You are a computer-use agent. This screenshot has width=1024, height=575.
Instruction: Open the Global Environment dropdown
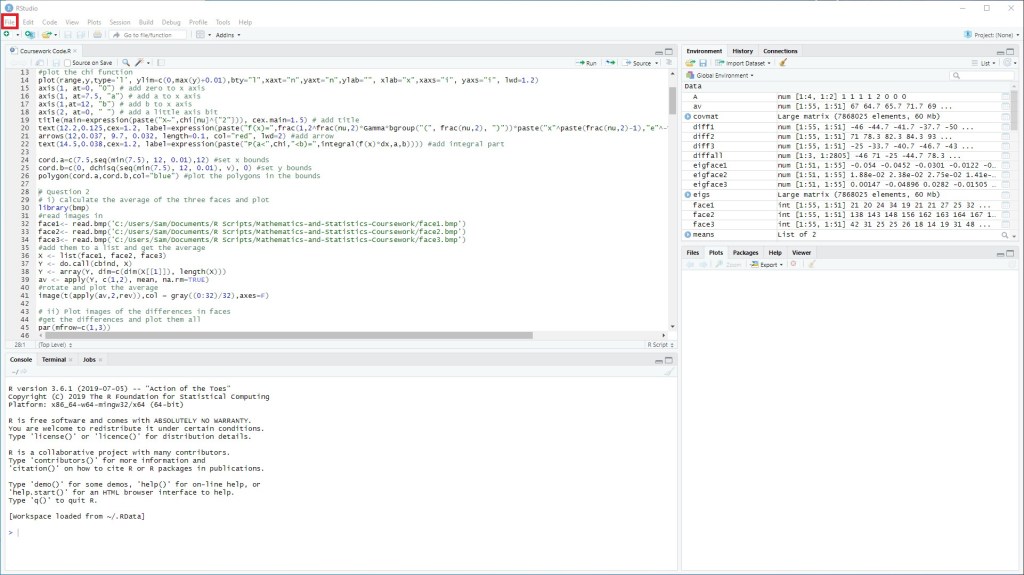pyautogui.click(x=724, y=76)
